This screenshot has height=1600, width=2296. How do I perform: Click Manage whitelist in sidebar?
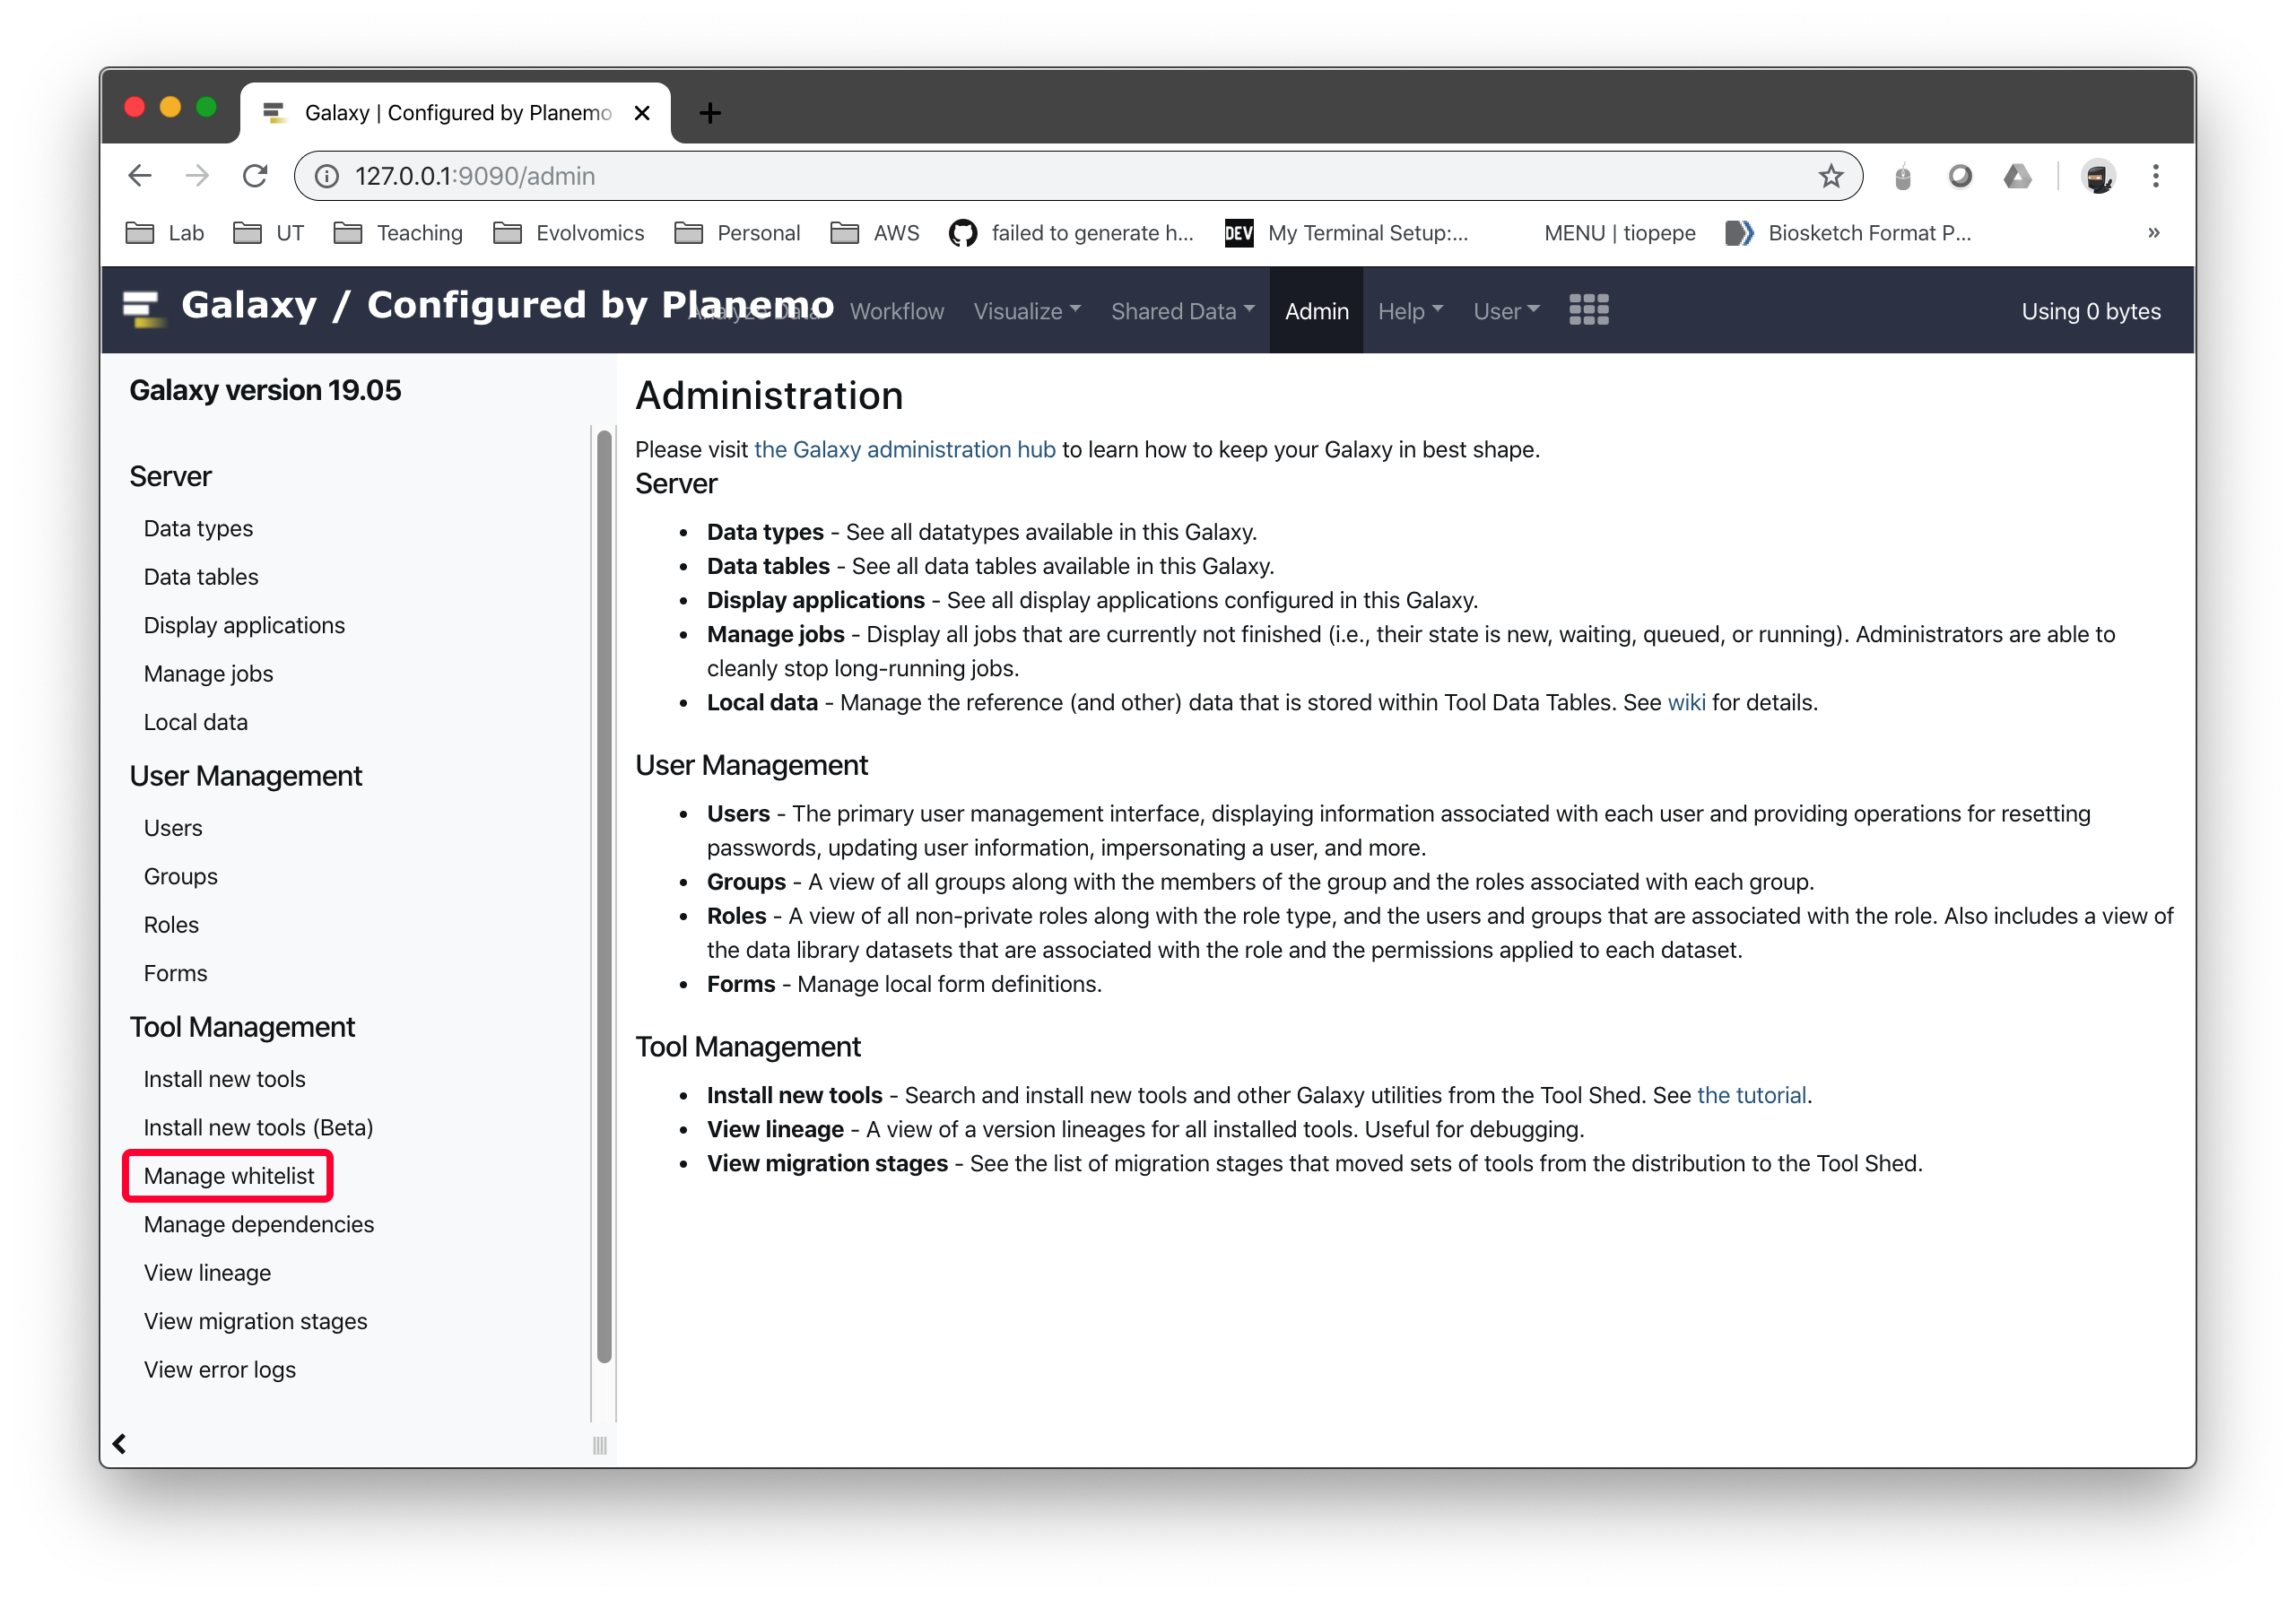pyautogui.click(x=228, y=1175)
